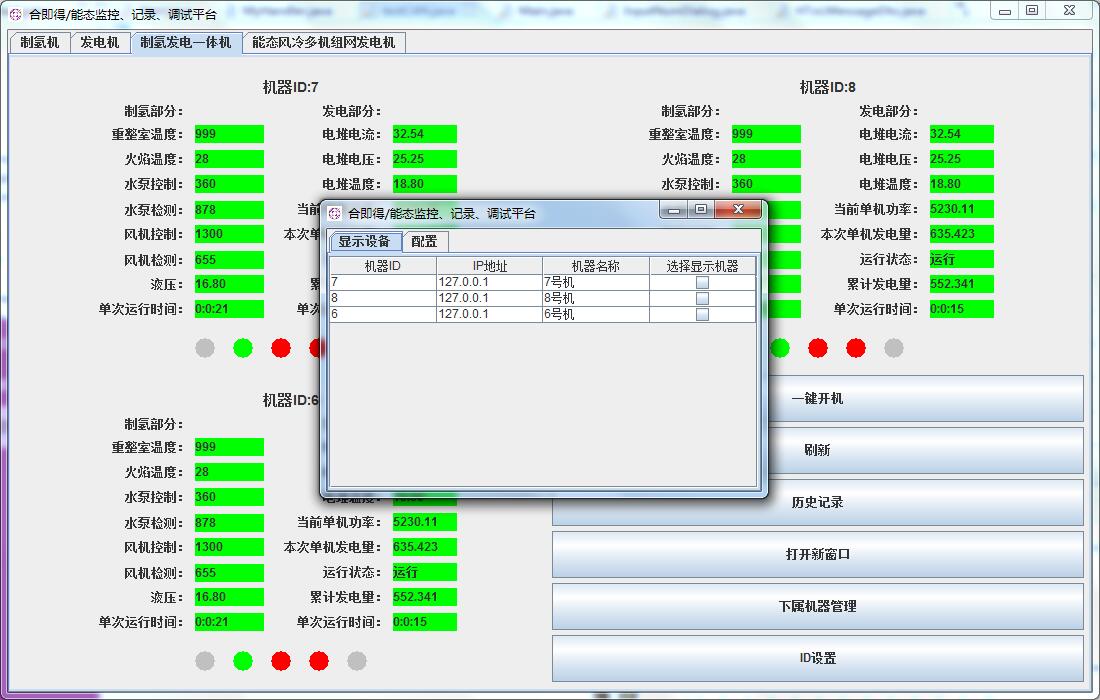1100x700 pixels.
Task: Click the 刷新 button
Action: click(817, 450)
